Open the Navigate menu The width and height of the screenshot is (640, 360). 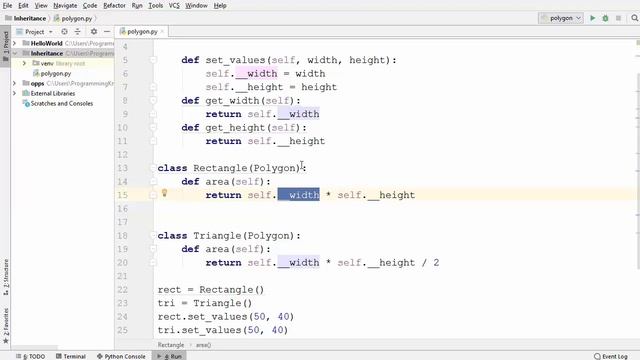click(65, 6)
